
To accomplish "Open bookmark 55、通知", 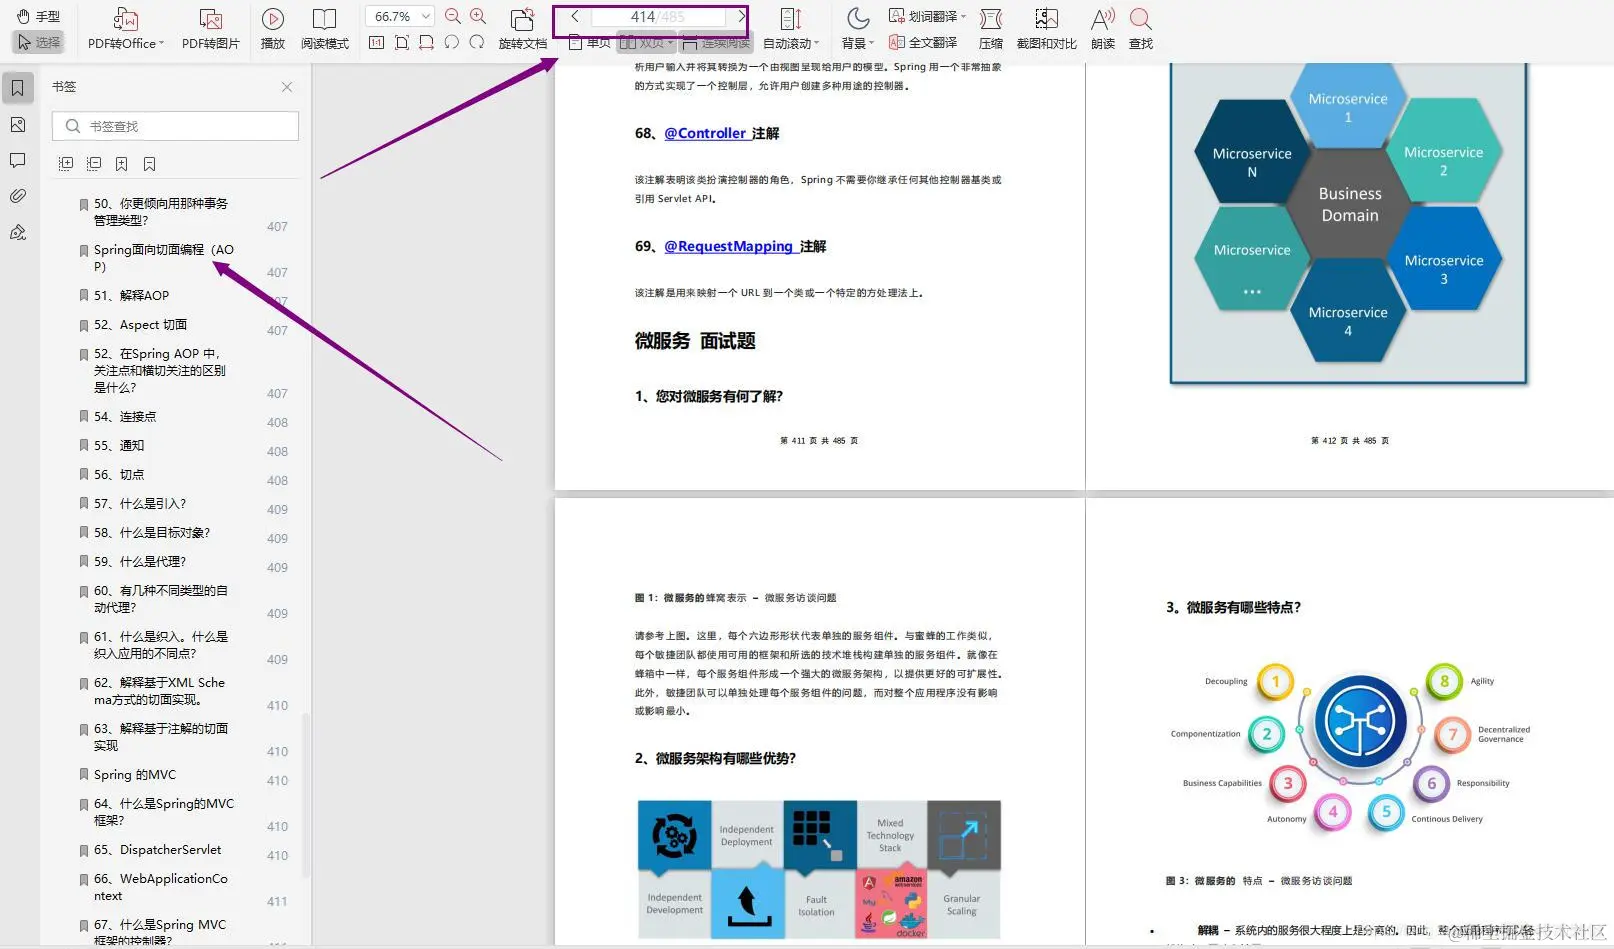I will click(x=119, y=445).
